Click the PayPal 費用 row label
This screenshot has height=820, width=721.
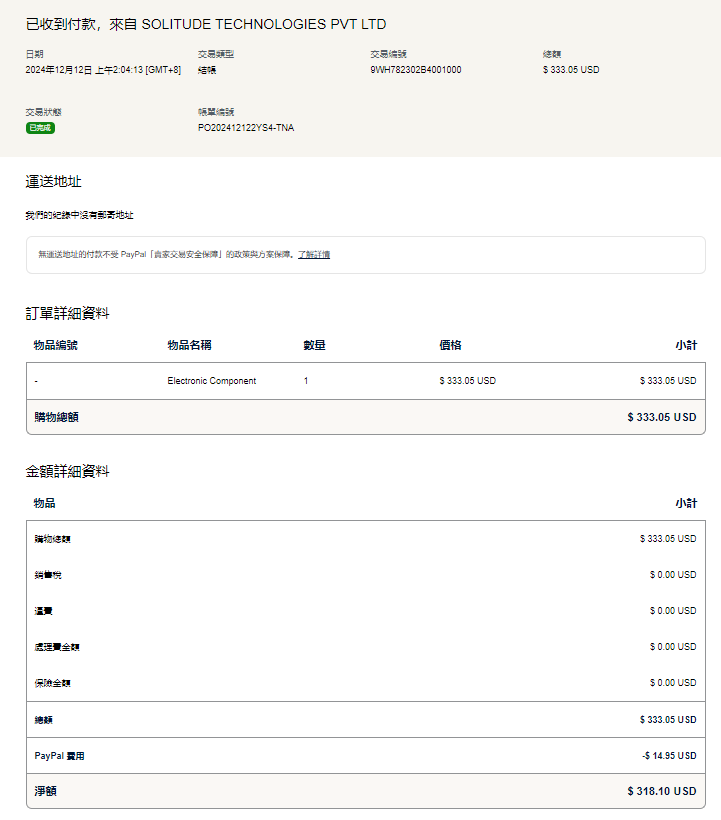59,756
